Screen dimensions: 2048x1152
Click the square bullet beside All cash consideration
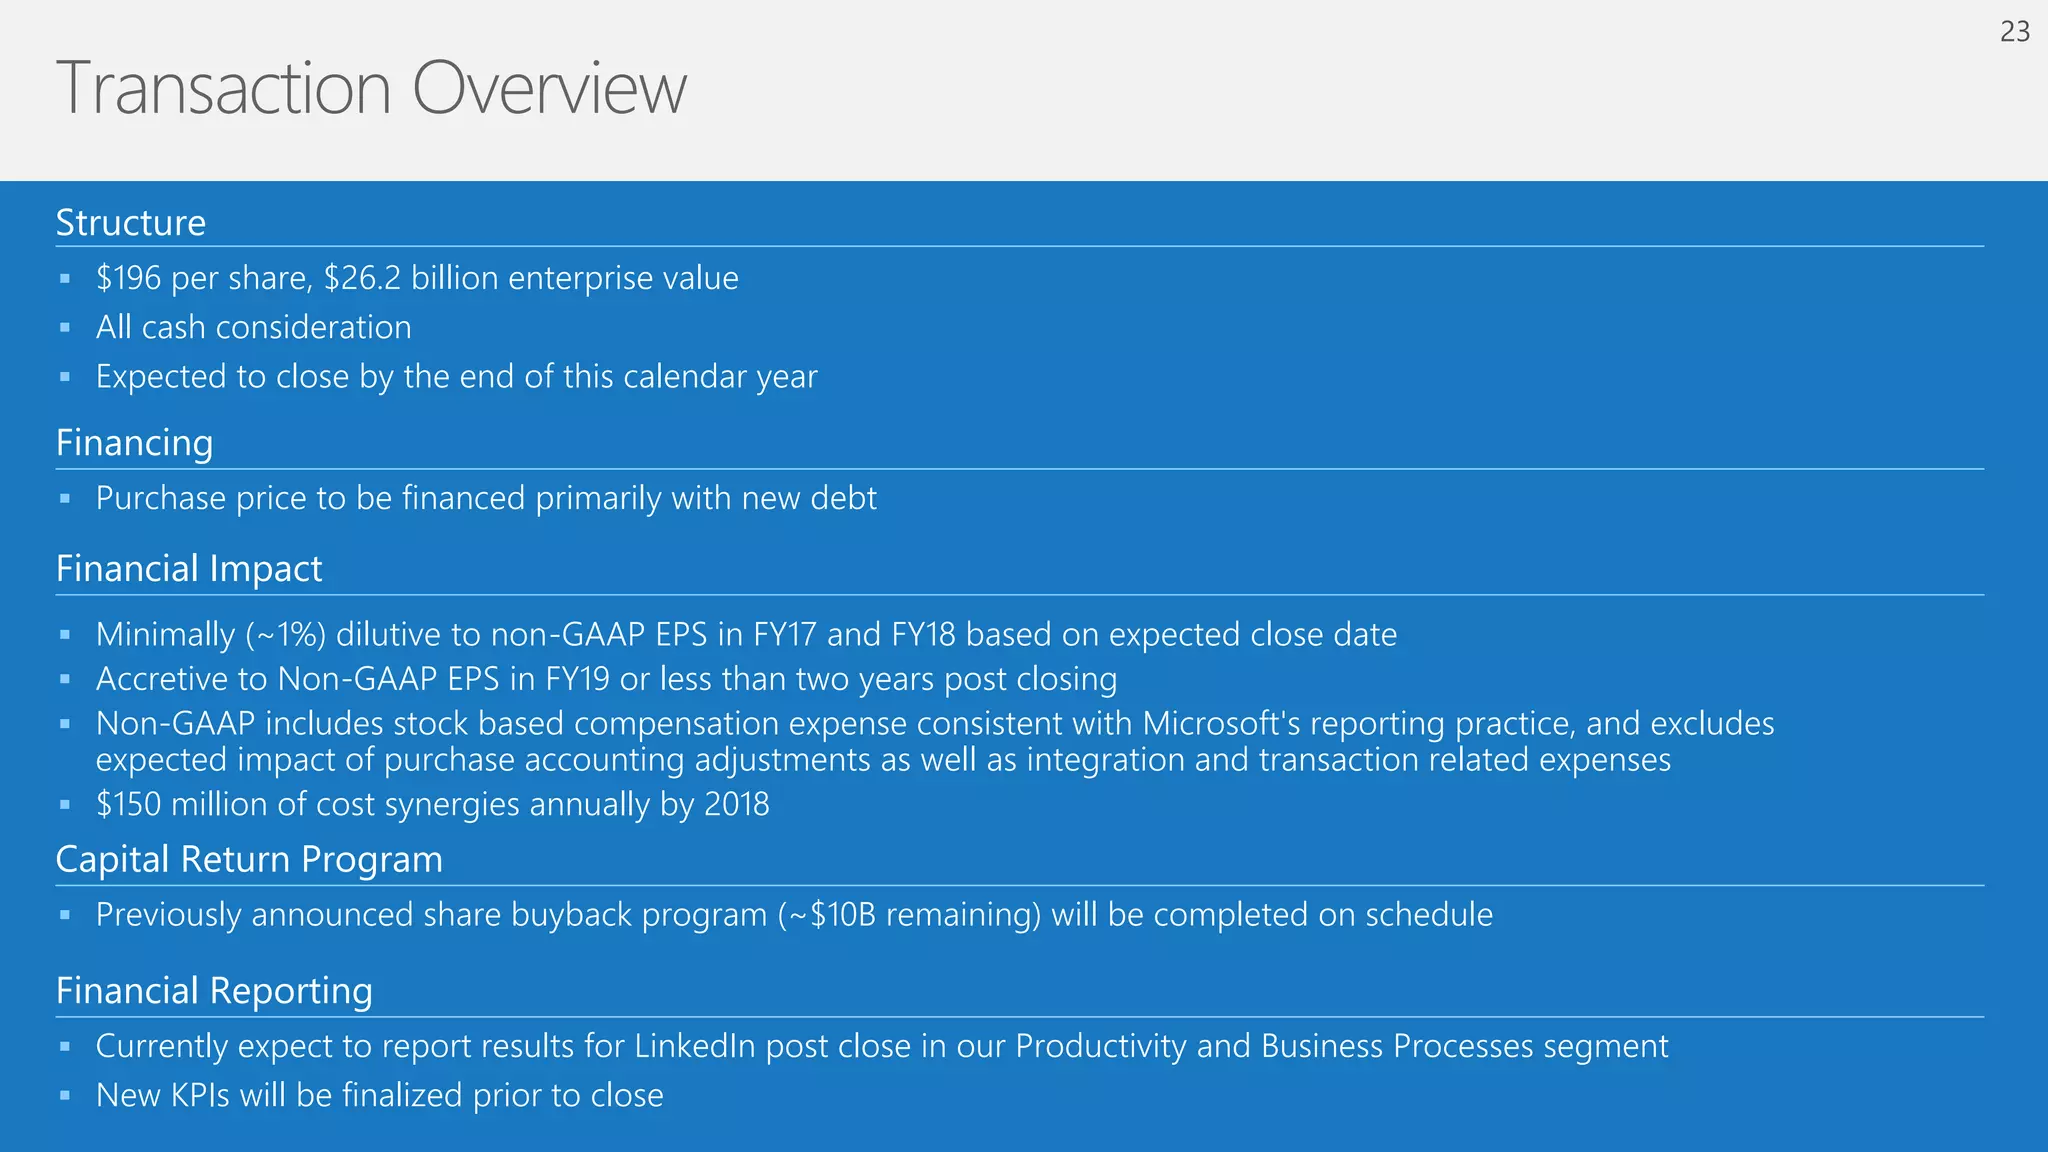point(65,328)
